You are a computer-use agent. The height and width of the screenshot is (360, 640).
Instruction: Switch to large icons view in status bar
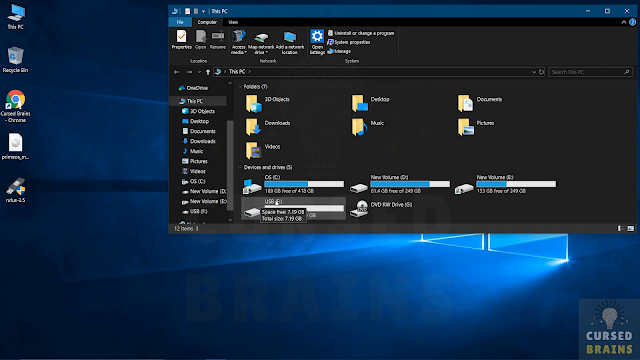click(631, 229)
